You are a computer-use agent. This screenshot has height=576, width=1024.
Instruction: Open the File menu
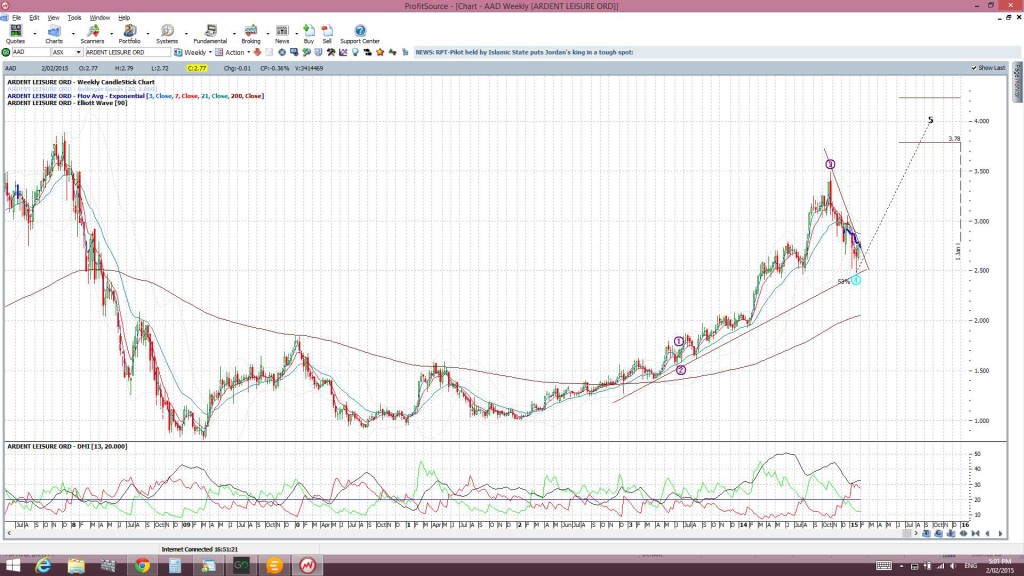[16, 18]
